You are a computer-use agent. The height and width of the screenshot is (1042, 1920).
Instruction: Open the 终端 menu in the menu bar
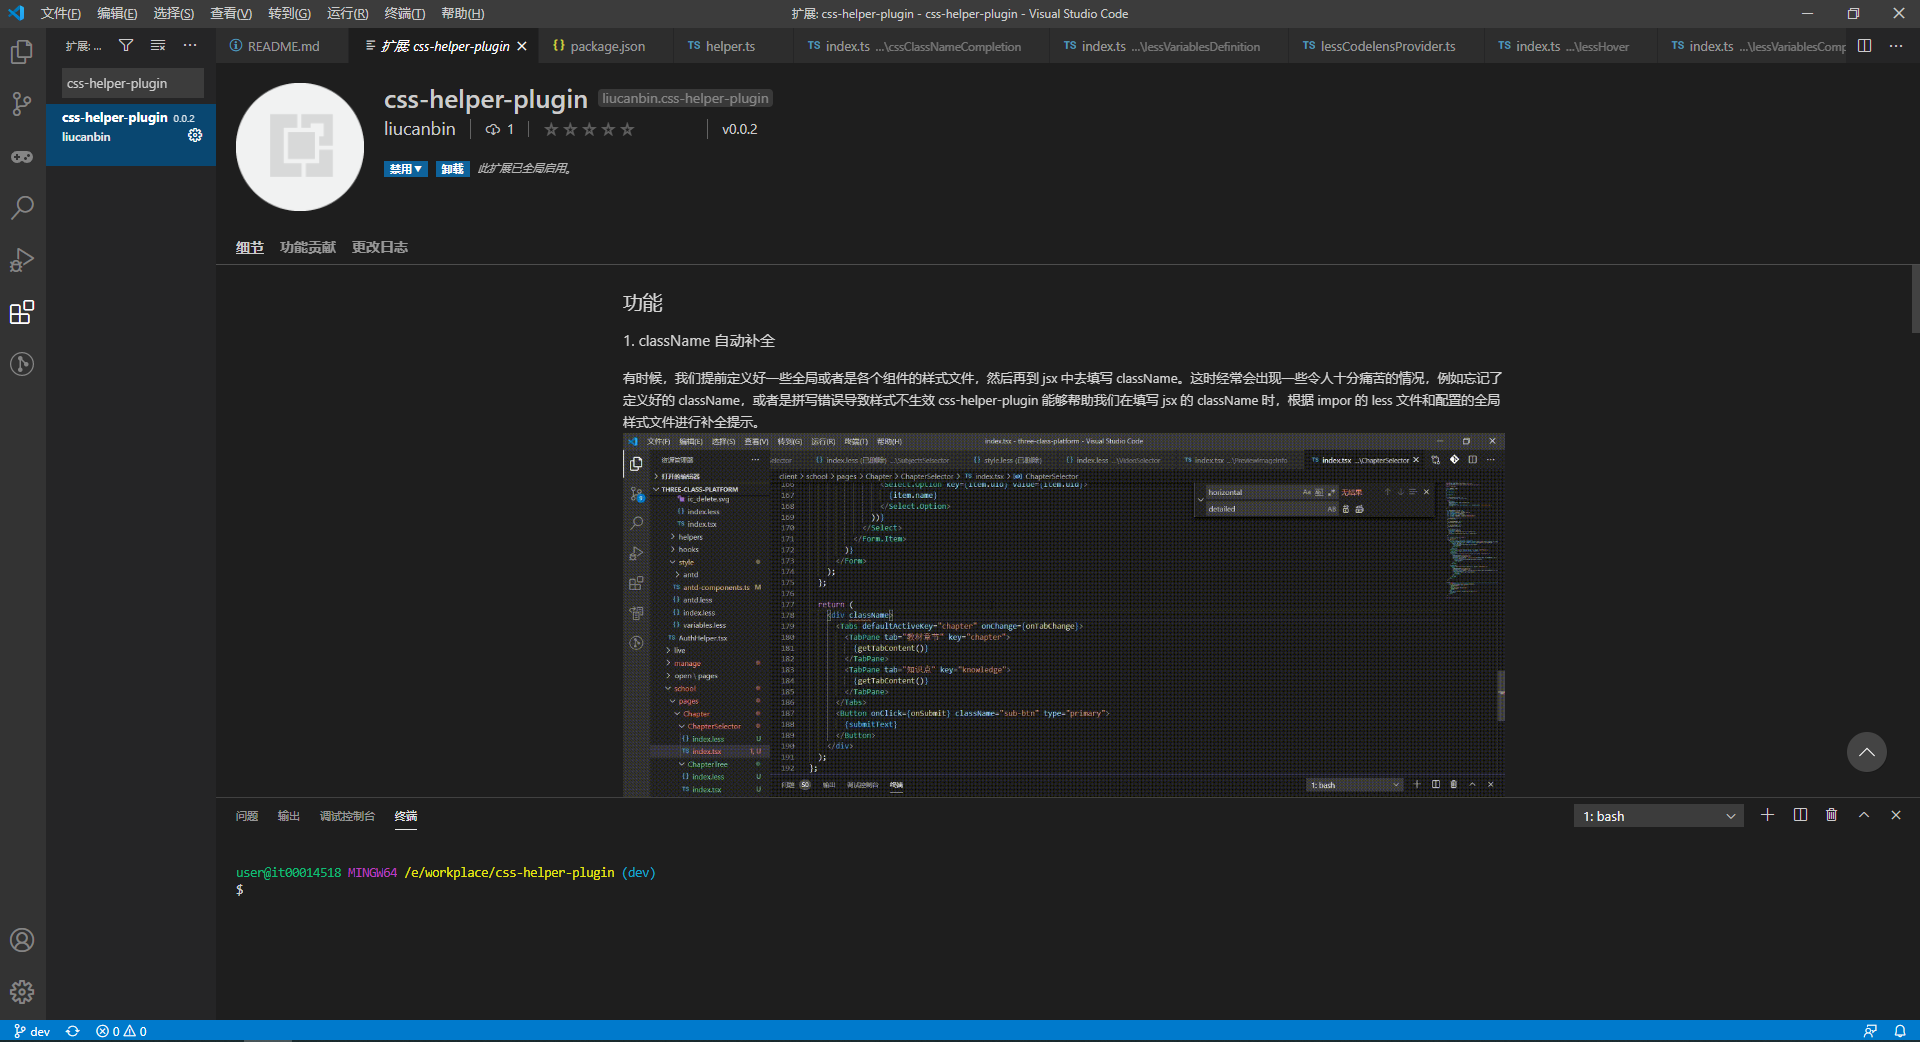404,13
